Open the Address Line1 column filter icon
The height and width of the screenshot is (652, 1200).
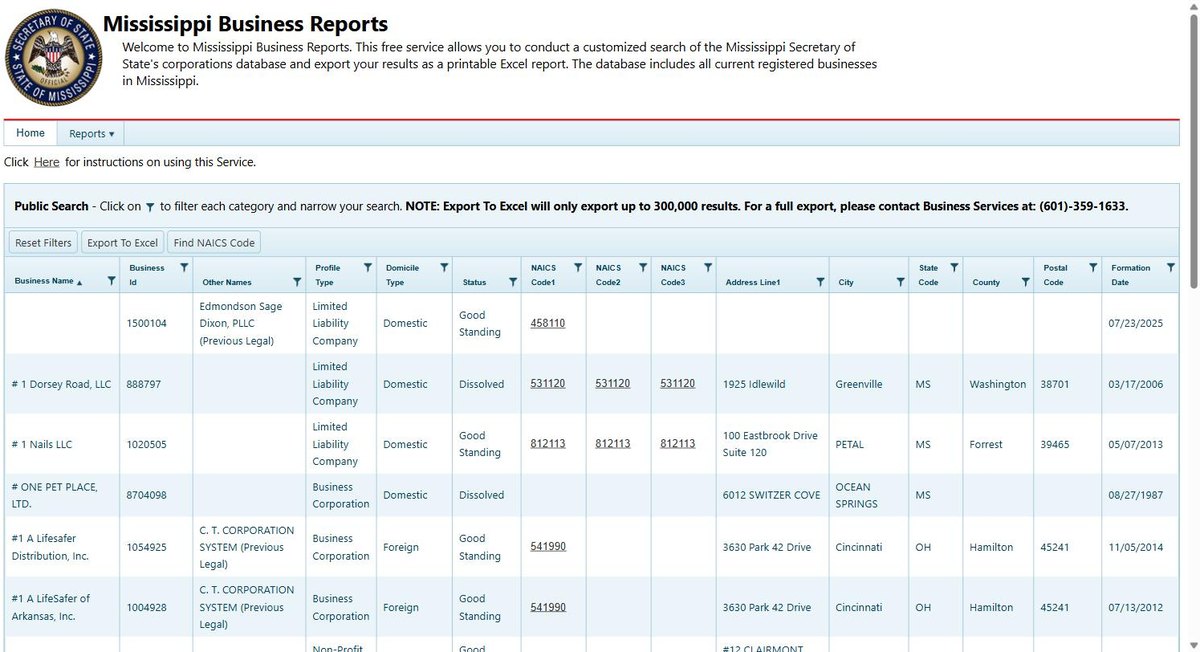(820, 282)
